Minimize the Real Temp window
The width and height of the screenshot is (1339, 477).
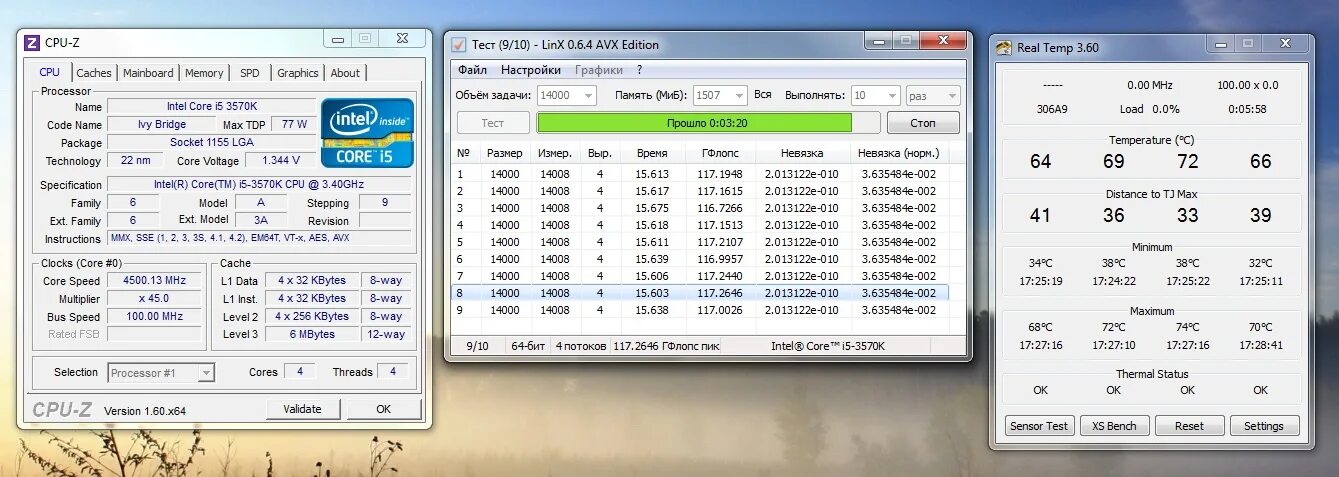pyautogui.click(x=1222, y=43)
